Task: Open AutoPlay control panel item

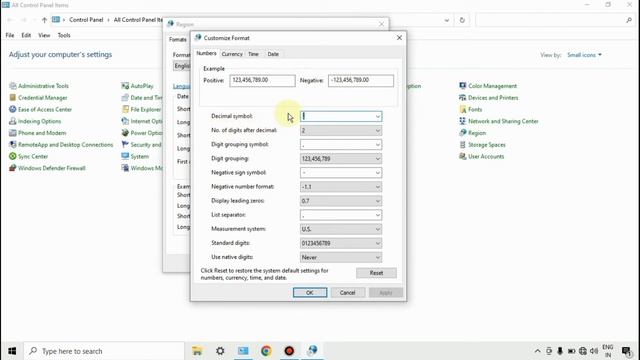Action: 138,86
